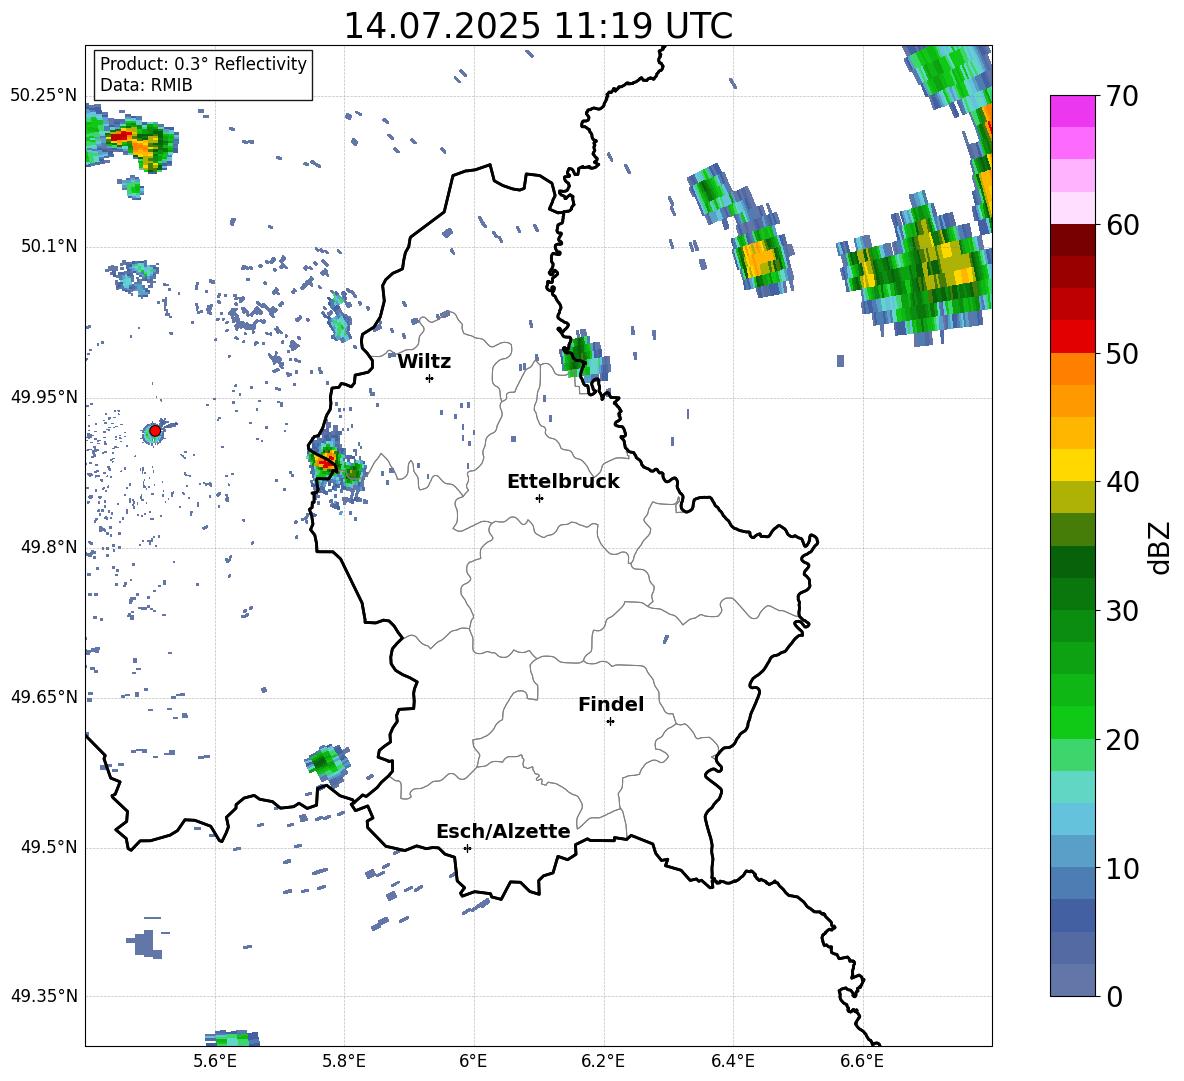Click the Wiltz cross marker
Screen dimensions: 1184x1081
430,378
